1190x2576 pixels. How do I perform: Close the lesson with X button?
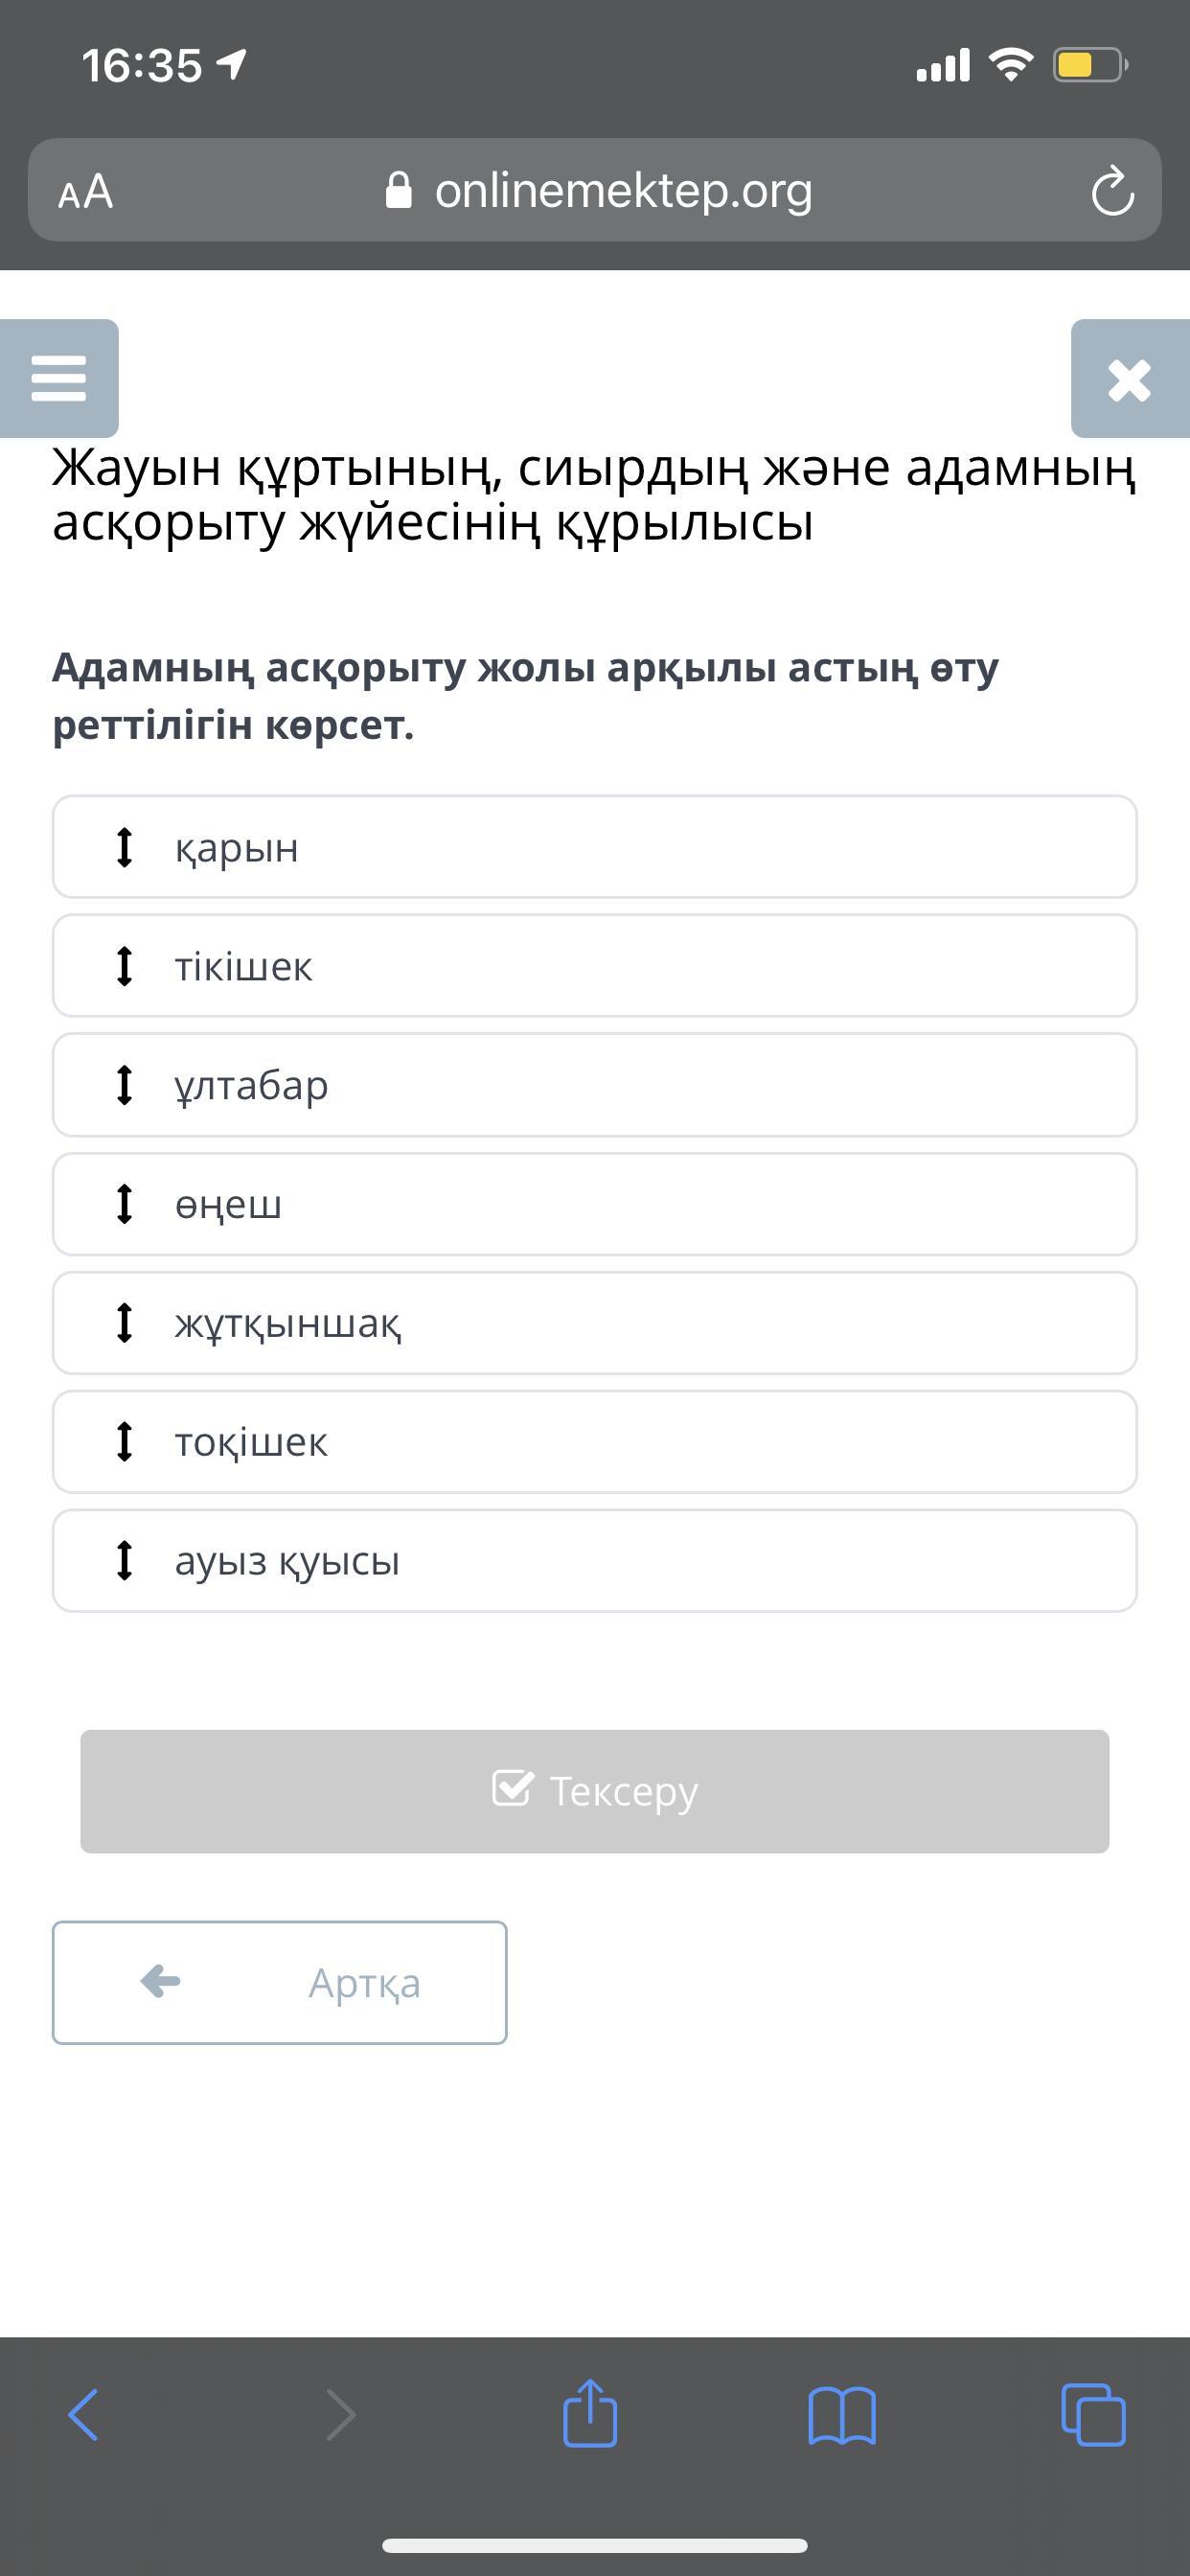pos(1129,379)
